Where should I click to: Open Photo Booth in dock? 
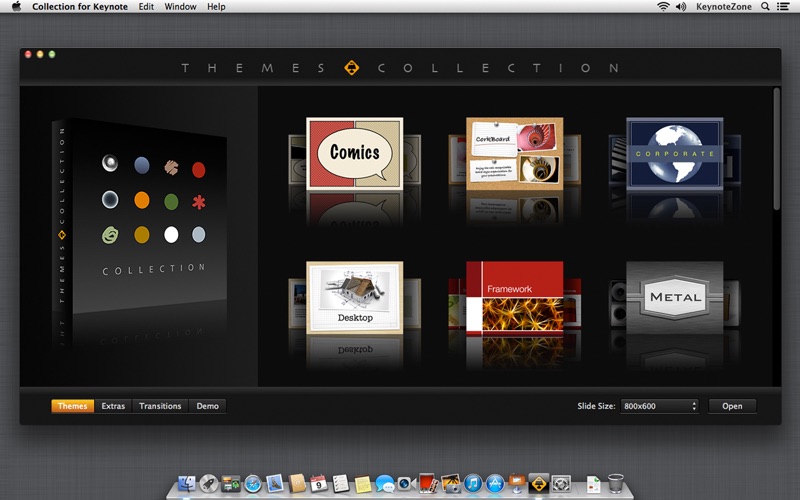tap(428, 483)
